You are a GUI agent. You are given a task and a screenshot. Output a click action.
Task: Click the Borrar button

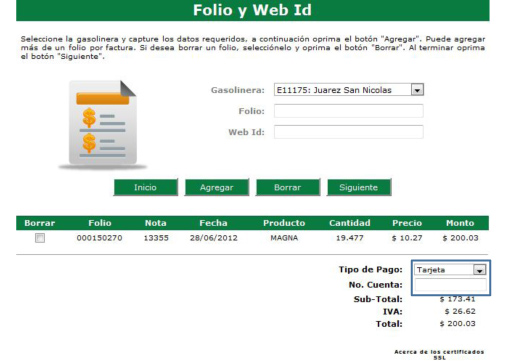coord(288,187)
